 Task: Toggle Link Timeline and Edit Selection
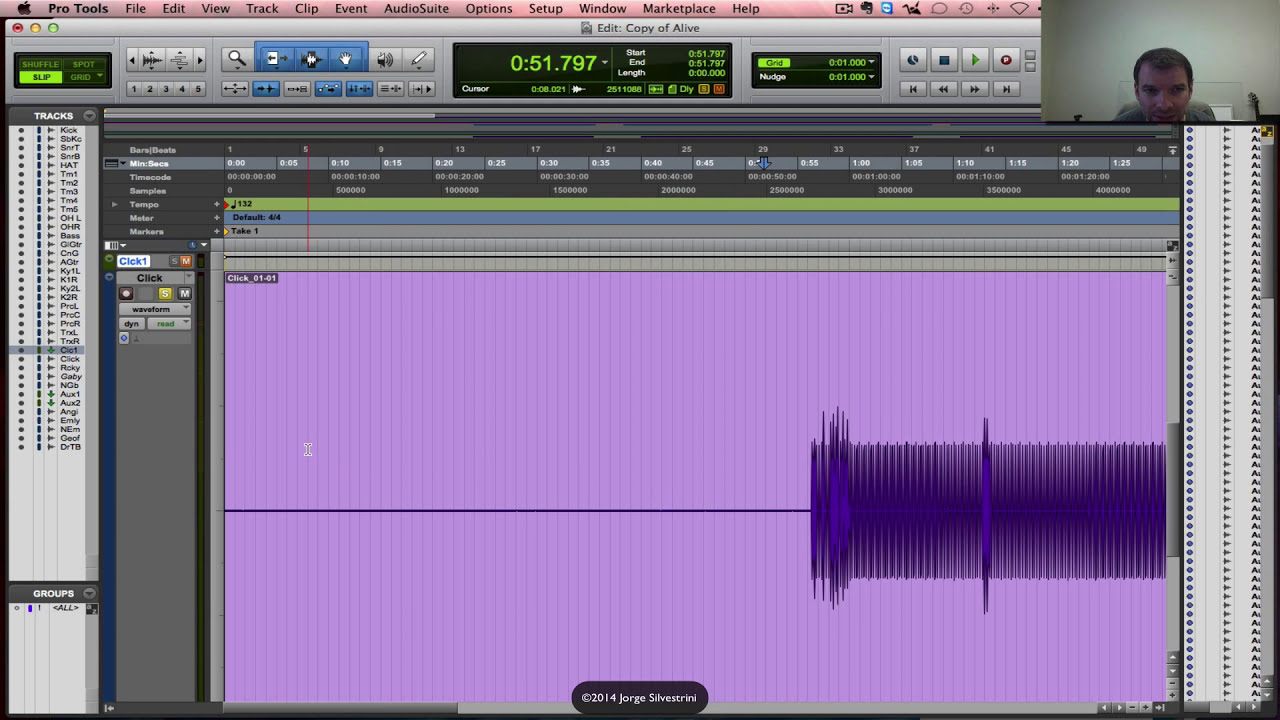click(x=359, y=89)
